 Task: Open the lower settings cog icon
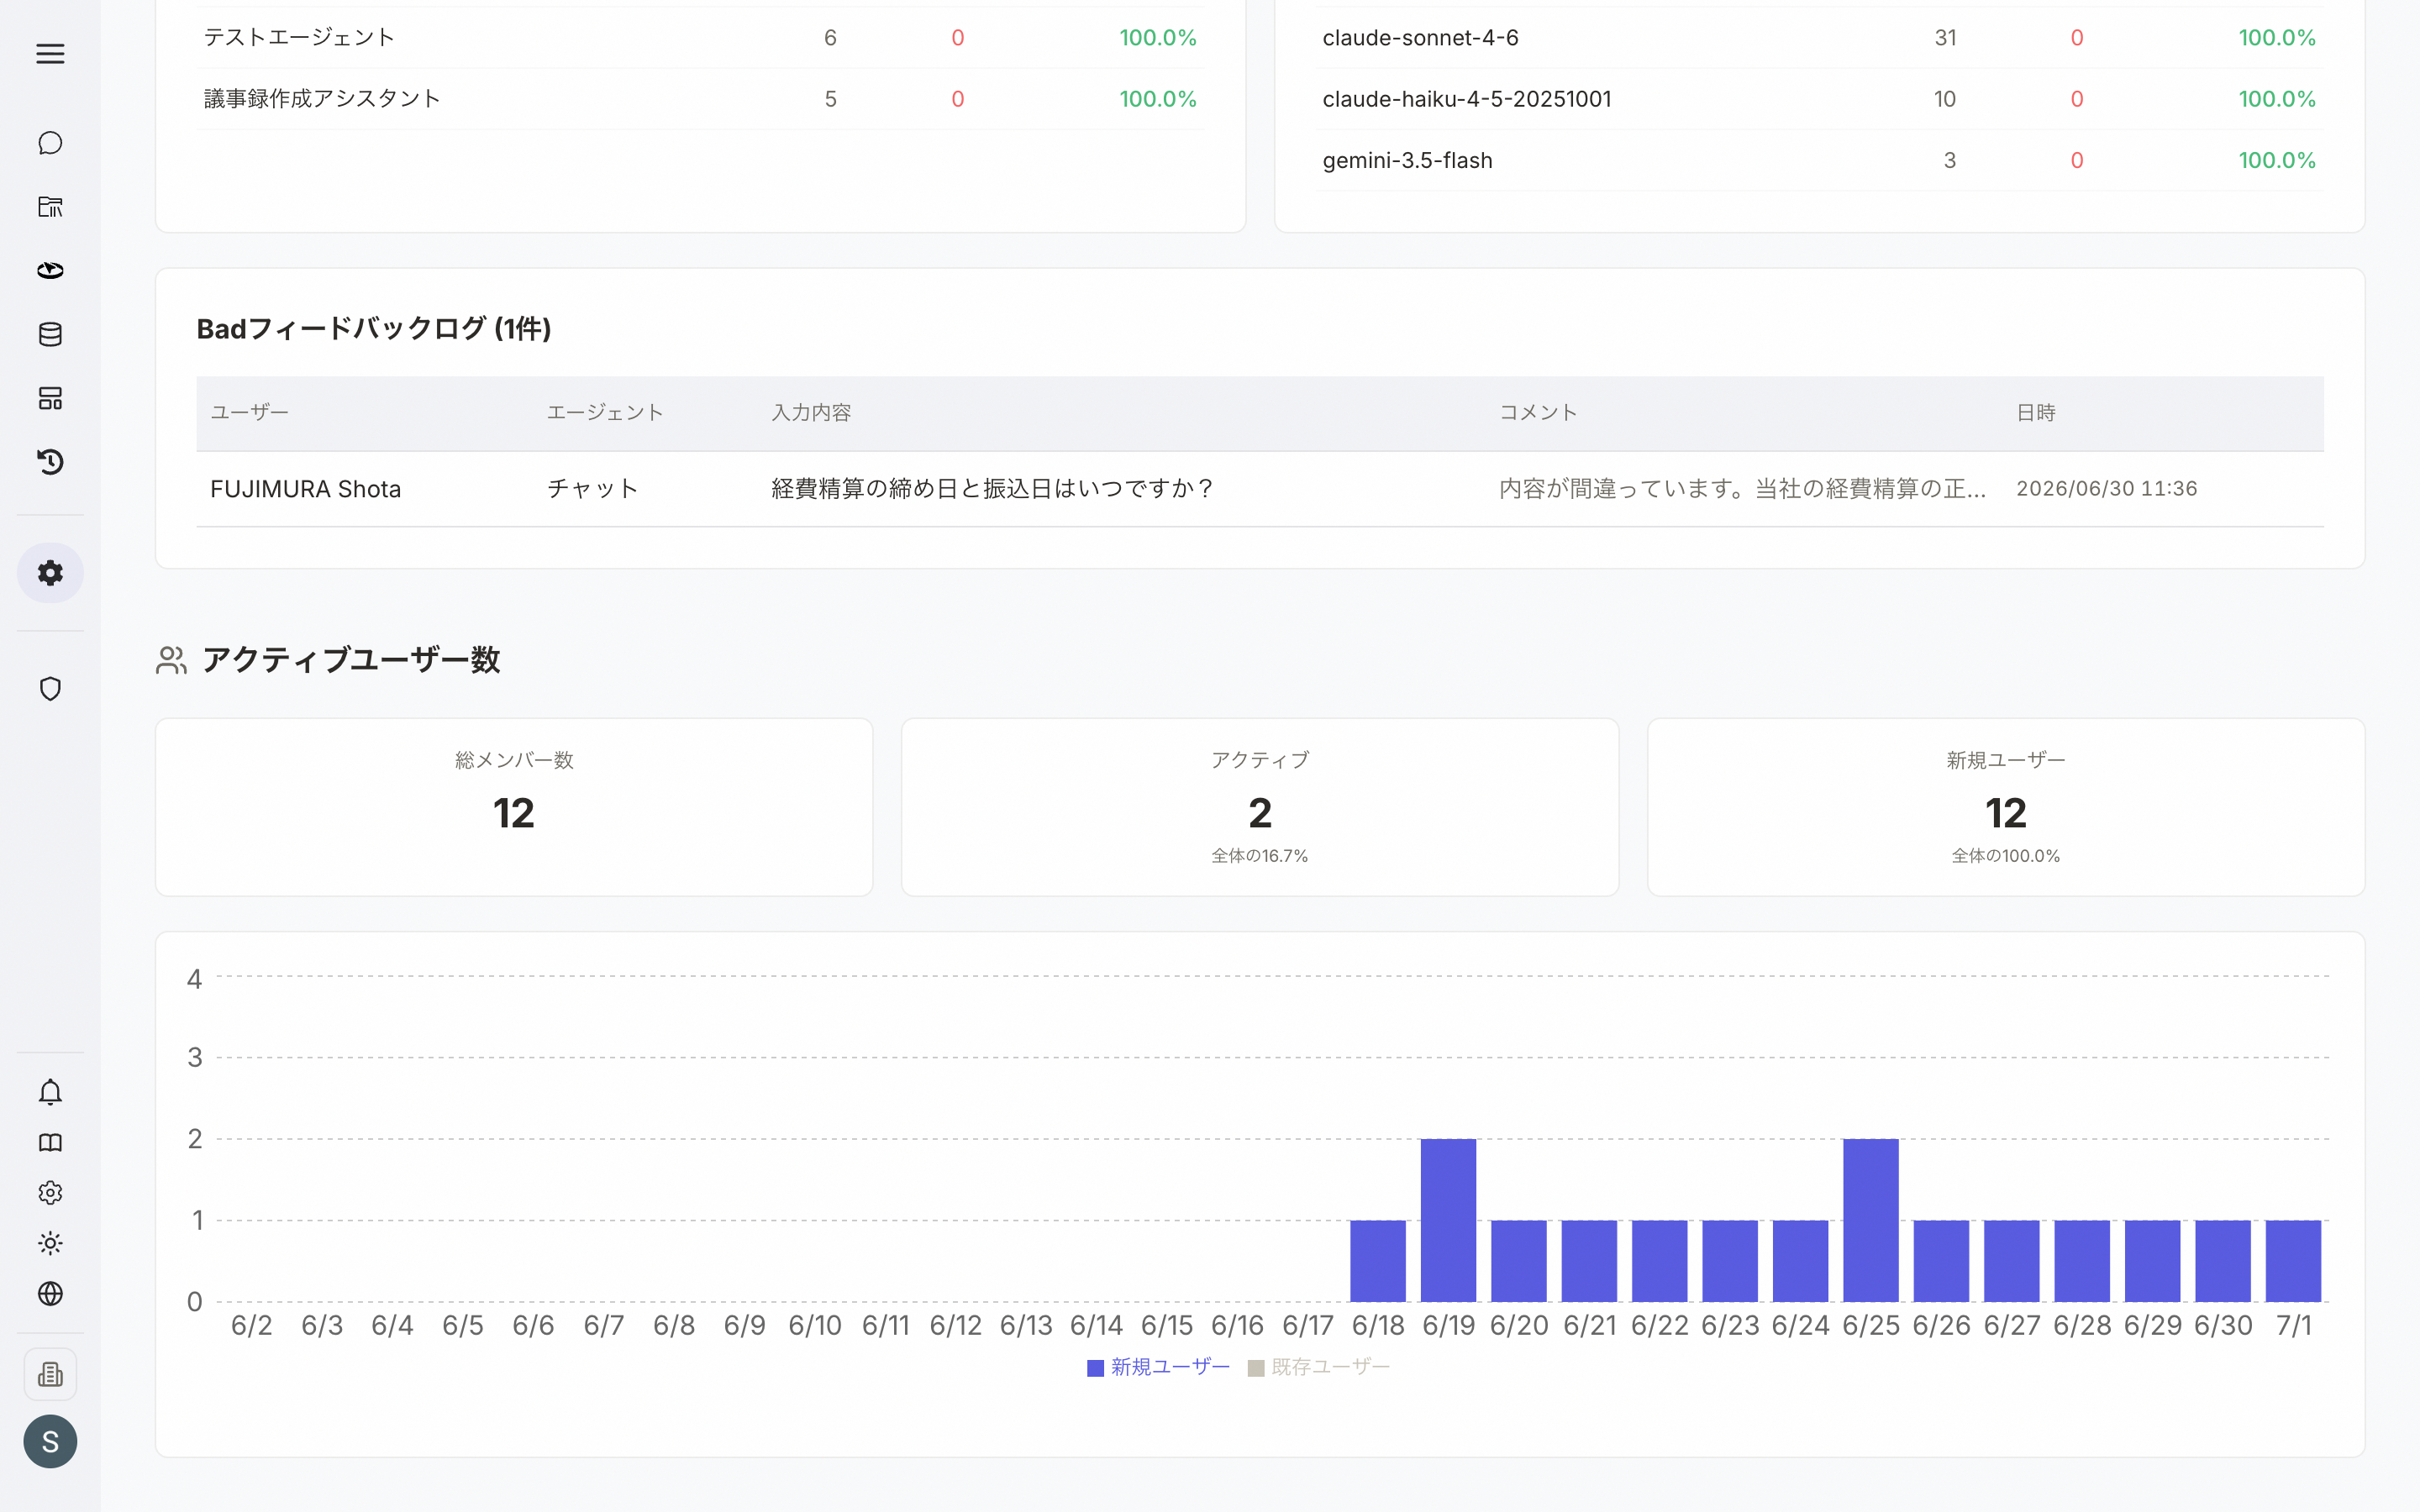pos(50,1193)
